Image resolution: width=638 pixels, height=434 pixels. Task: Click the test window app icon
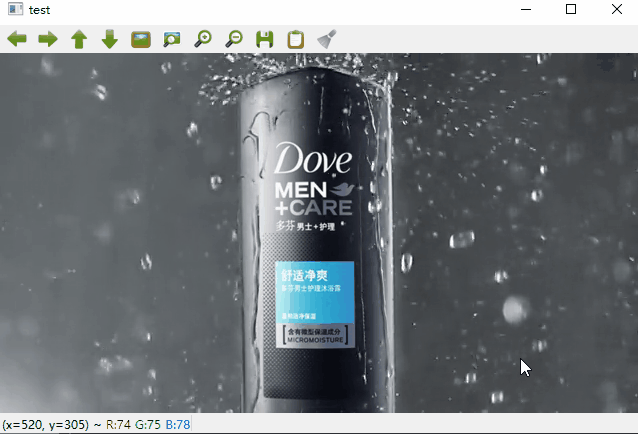point(15,9)
